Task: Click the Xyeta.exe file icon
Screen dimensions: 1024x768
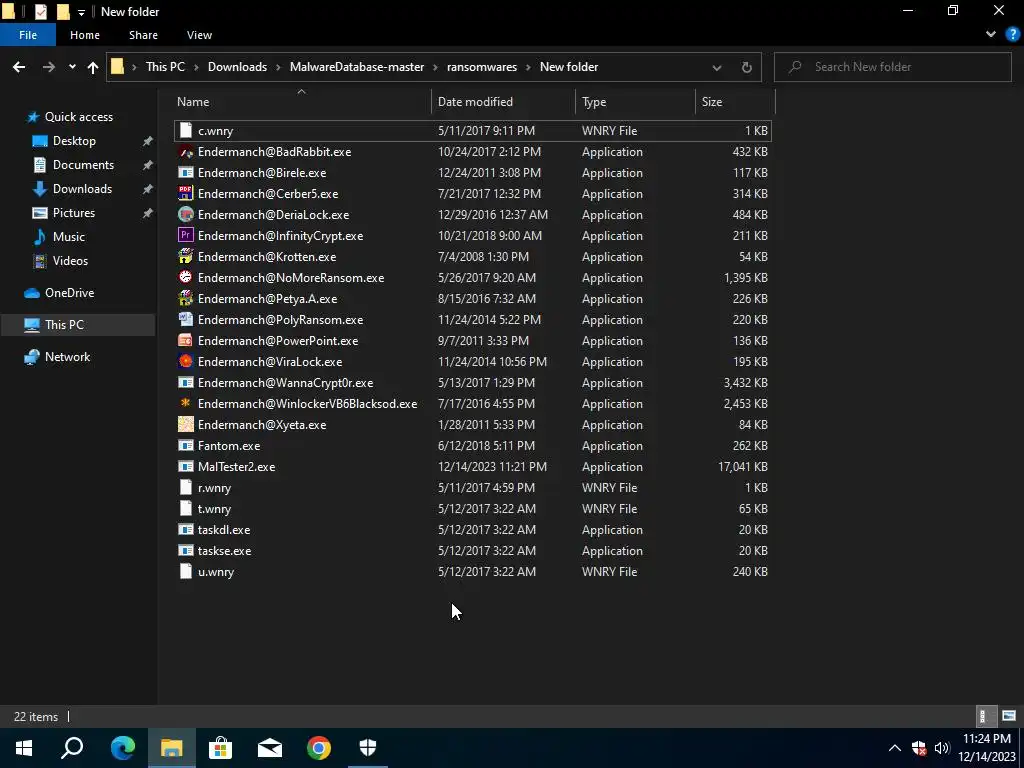Action: (186, 424)
